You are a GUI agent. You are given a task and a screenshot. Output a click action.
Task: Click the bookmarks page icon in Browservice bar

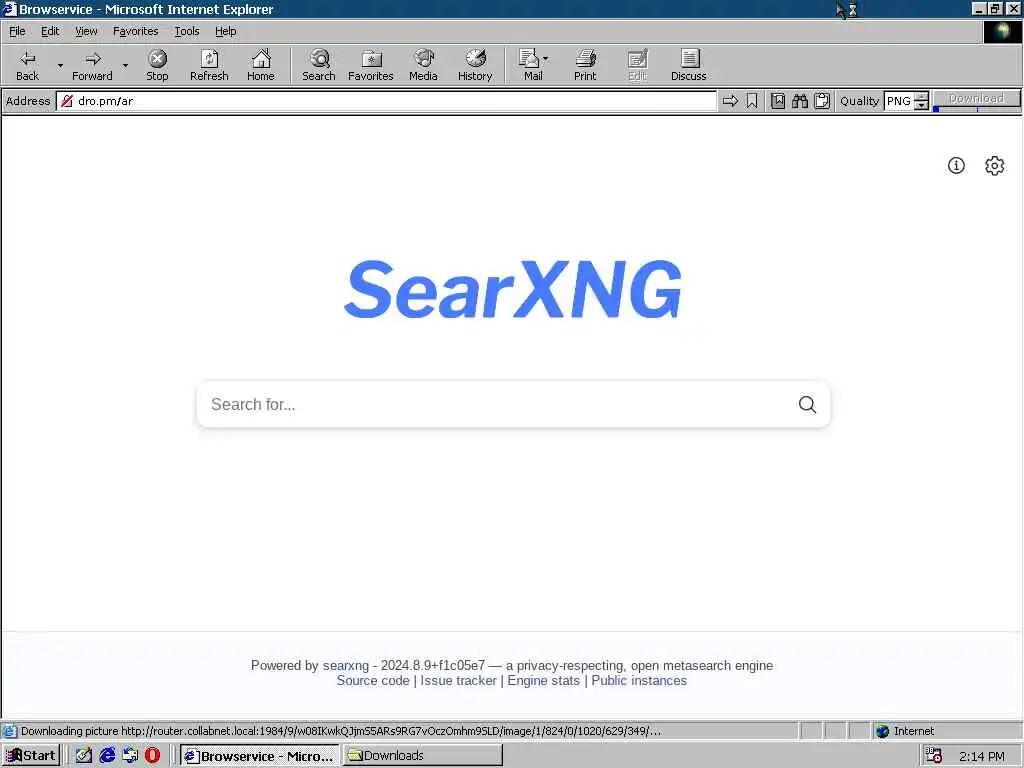778,101
